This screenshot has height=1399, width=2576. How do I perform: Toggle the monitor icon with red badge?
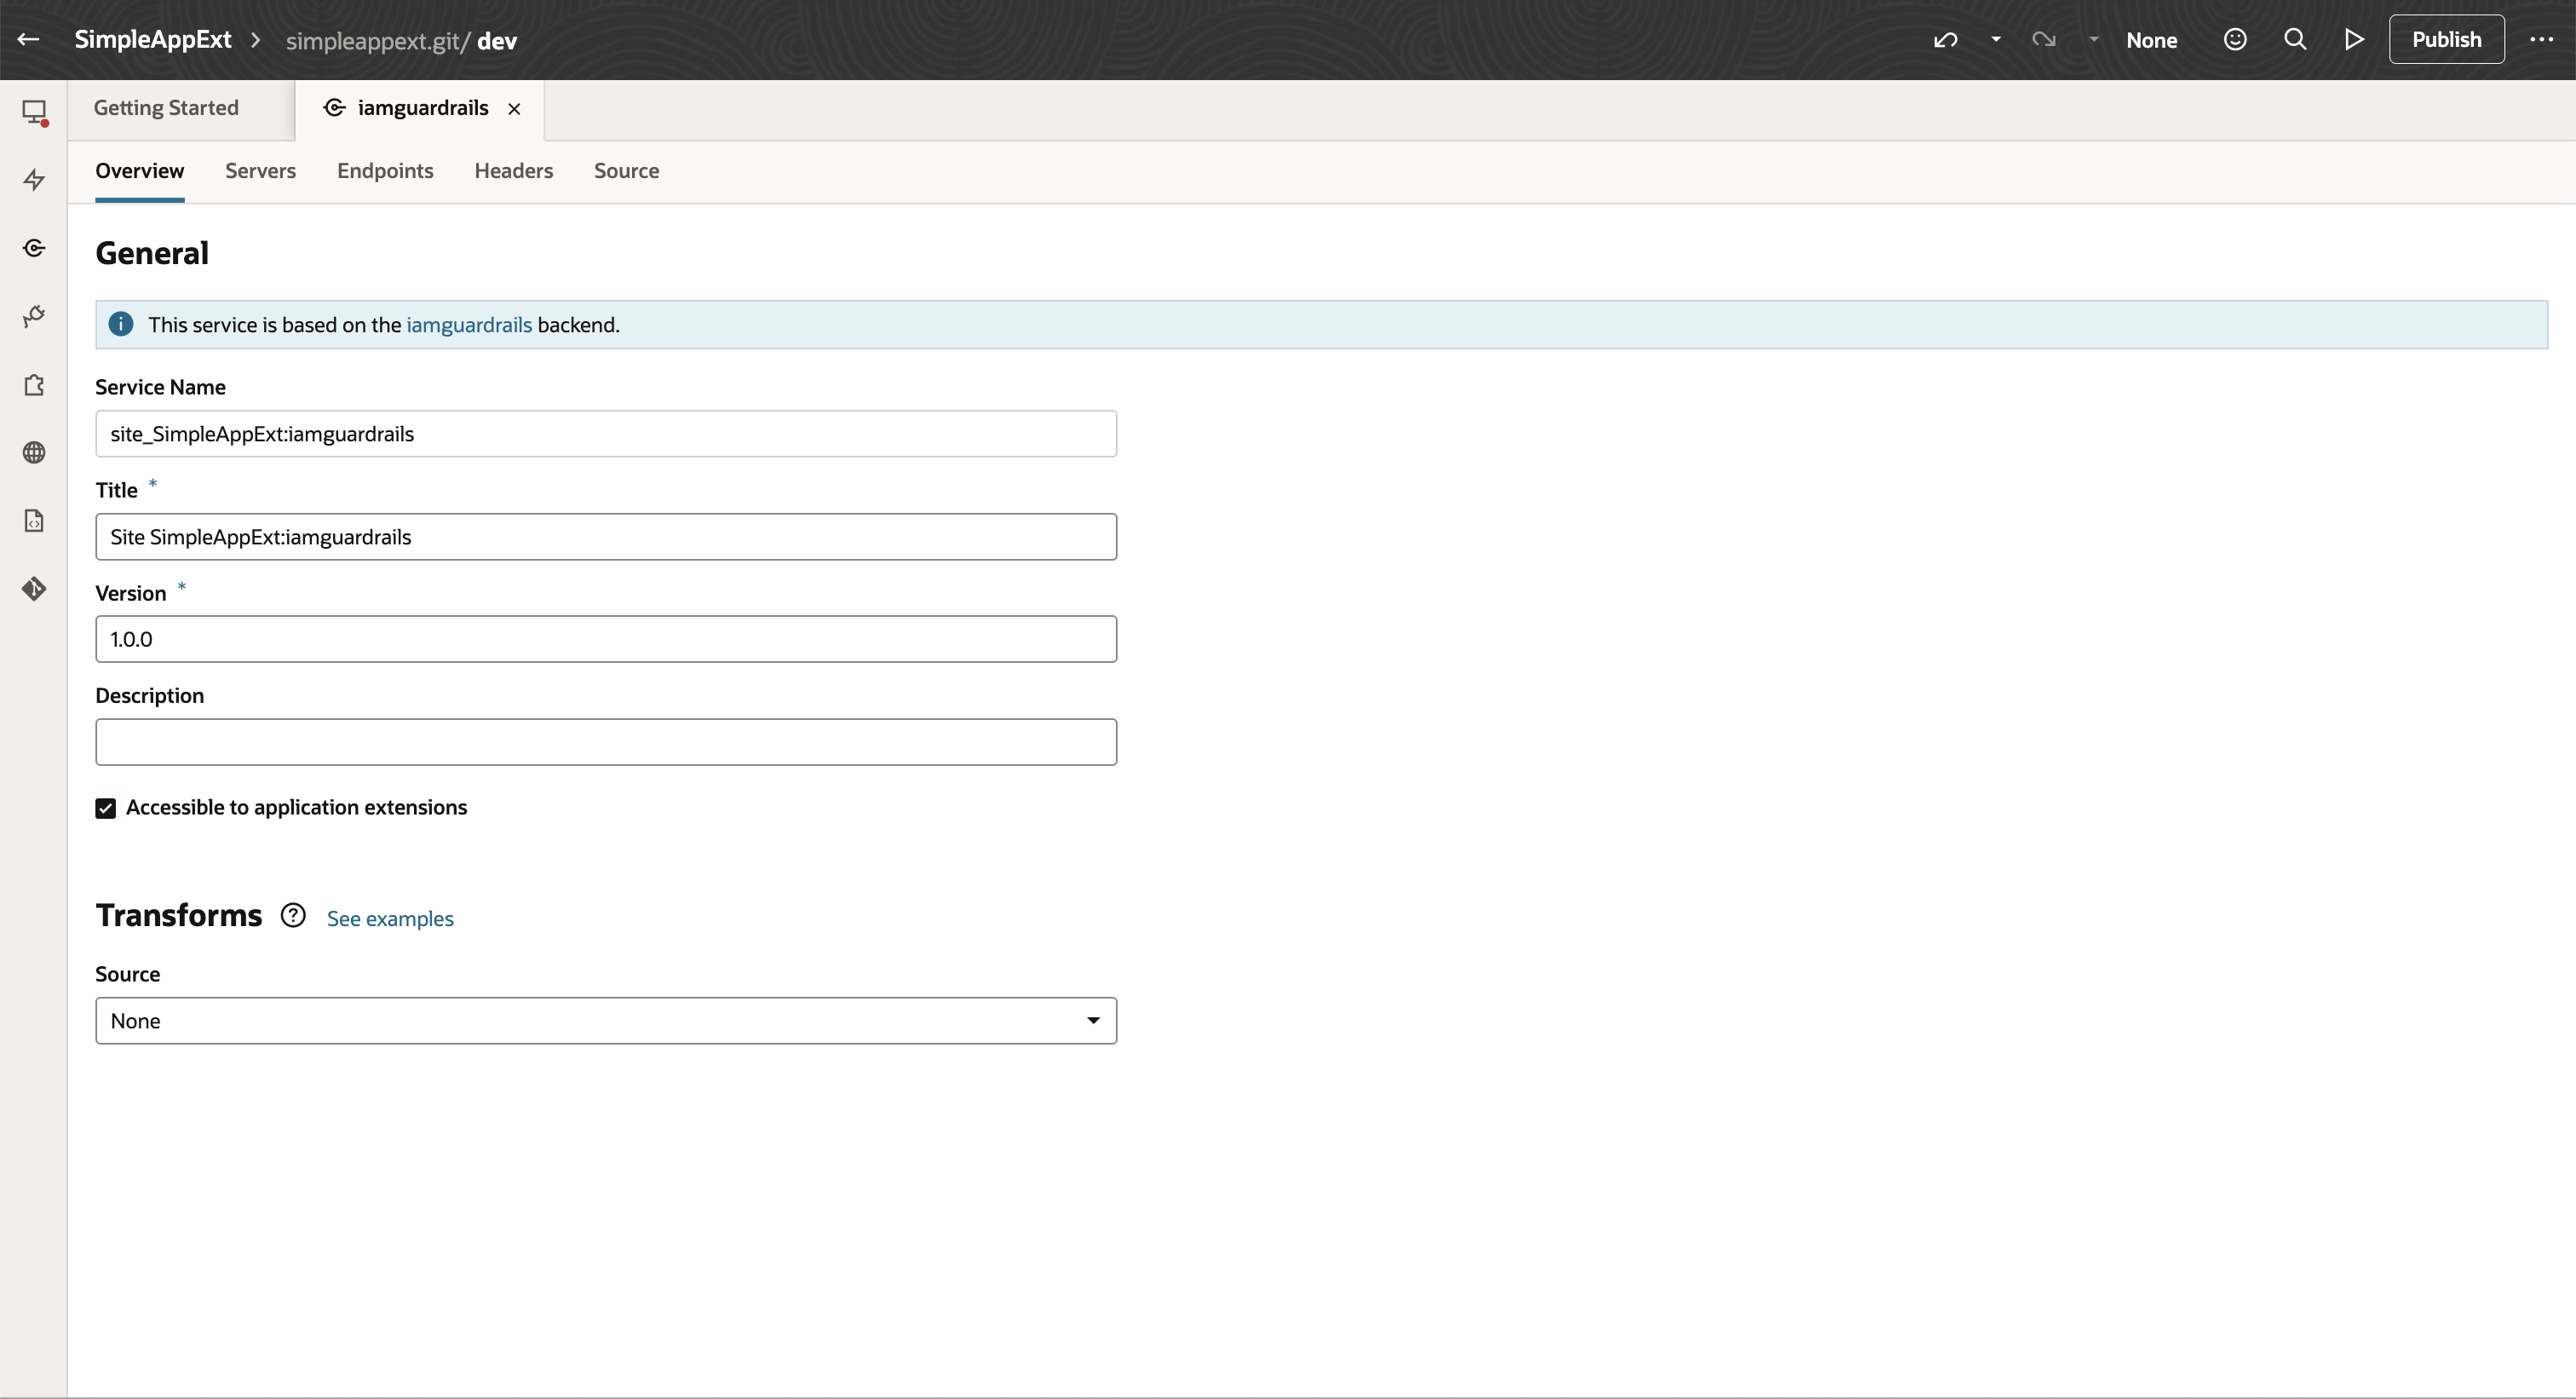click(35, 112)
